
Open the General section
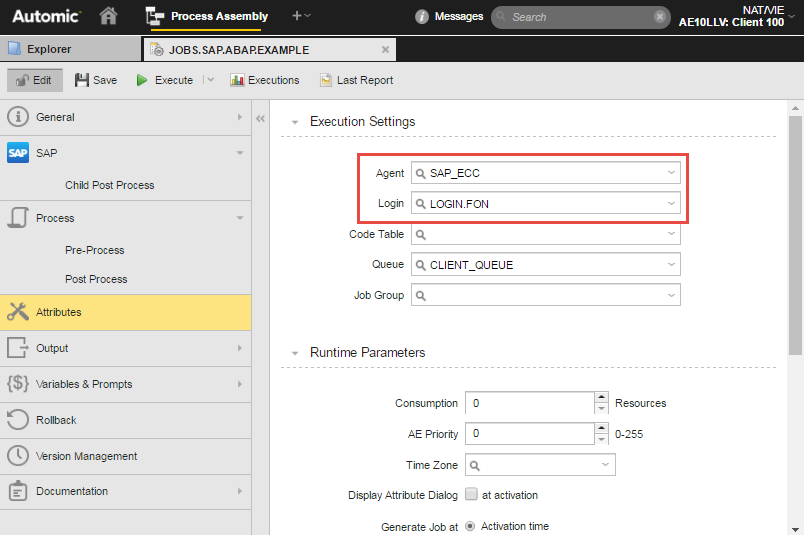point(126,117)
